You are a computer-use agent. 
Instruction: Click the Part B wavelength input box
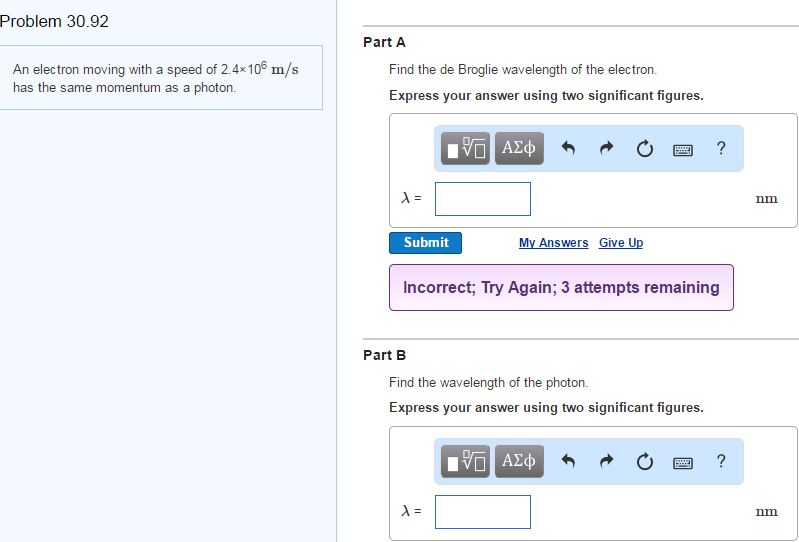[x=483, y=511]
